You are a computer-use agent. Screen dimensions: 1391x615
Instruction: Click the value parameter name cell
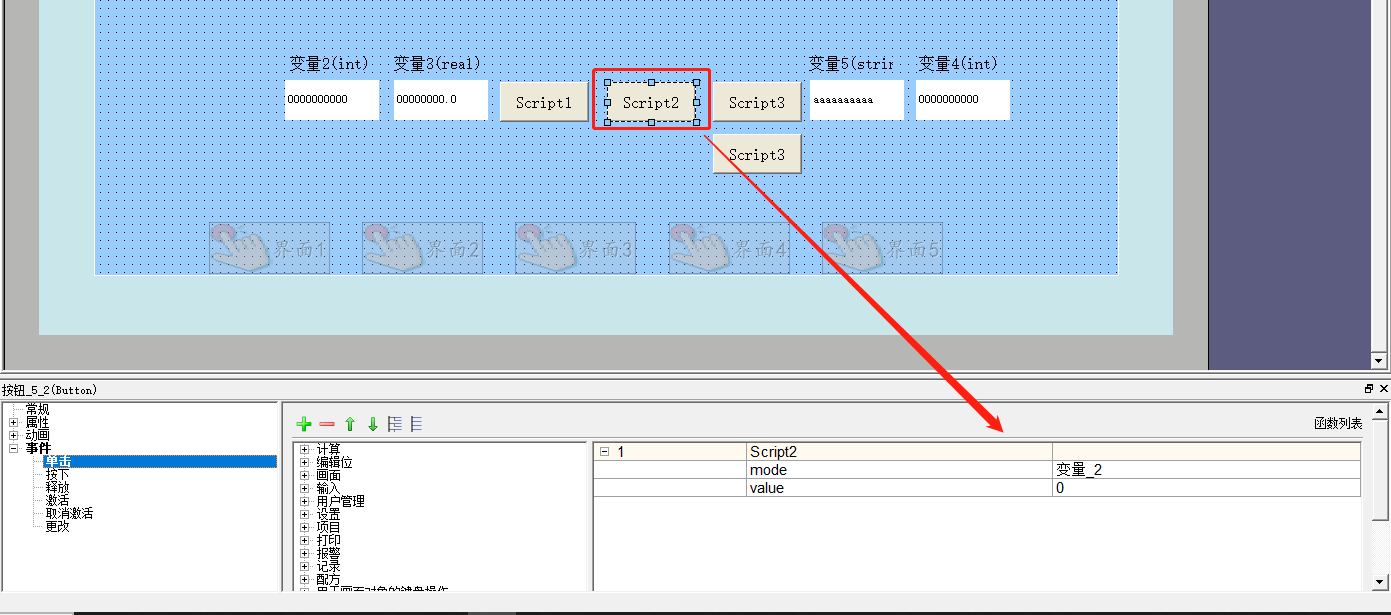click(x=899, y=488)
